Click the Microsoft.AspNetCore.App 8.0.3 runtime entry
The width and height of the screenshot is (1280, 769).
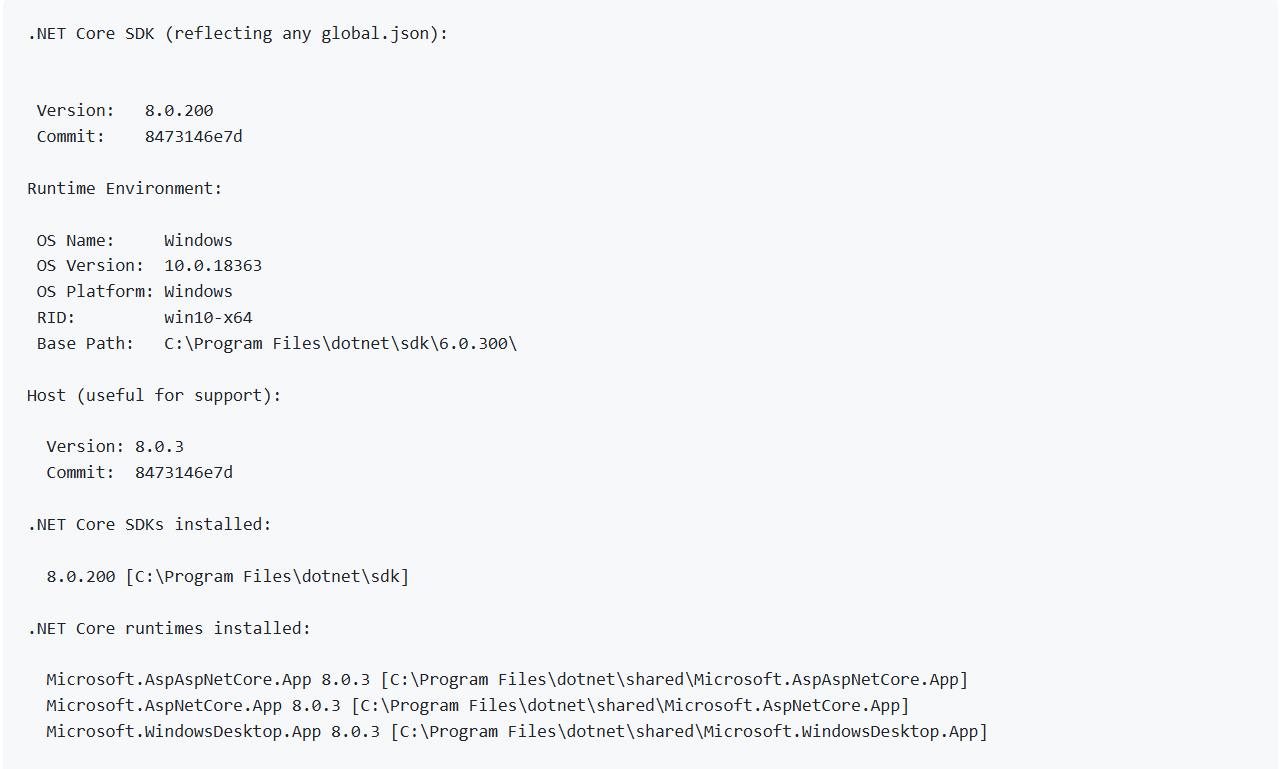(478, 706)
